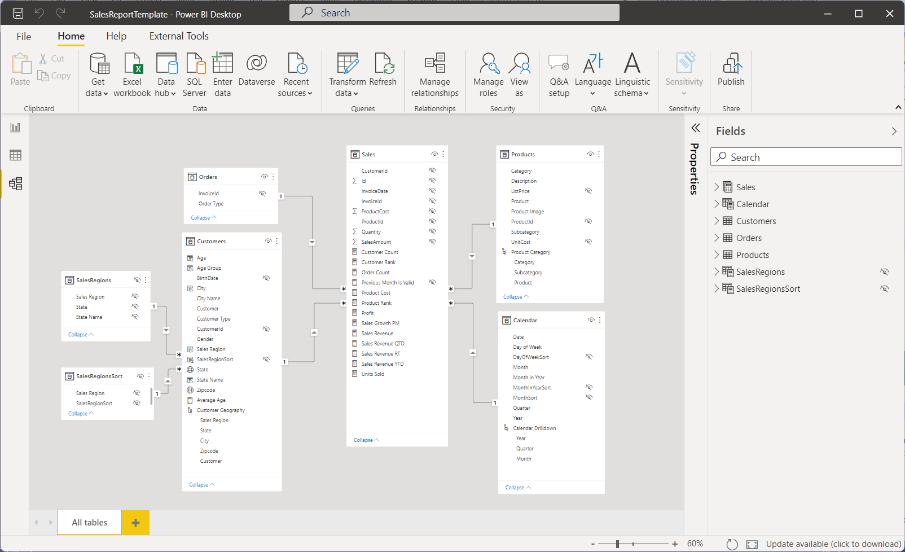Screen dimensions: 905x552
Task: Select the Dataverse source
Action: click(256, 69)
